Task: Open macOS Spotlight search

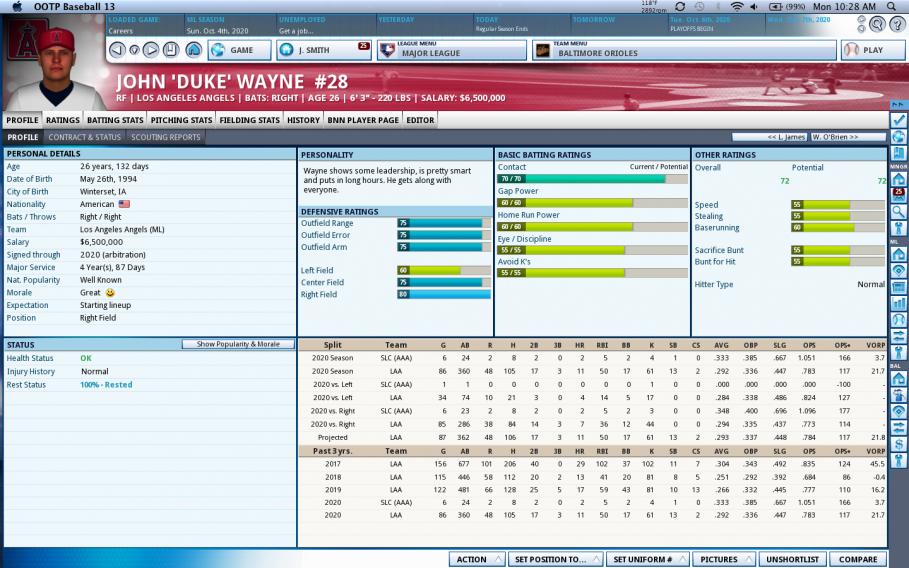Action: 891,6
